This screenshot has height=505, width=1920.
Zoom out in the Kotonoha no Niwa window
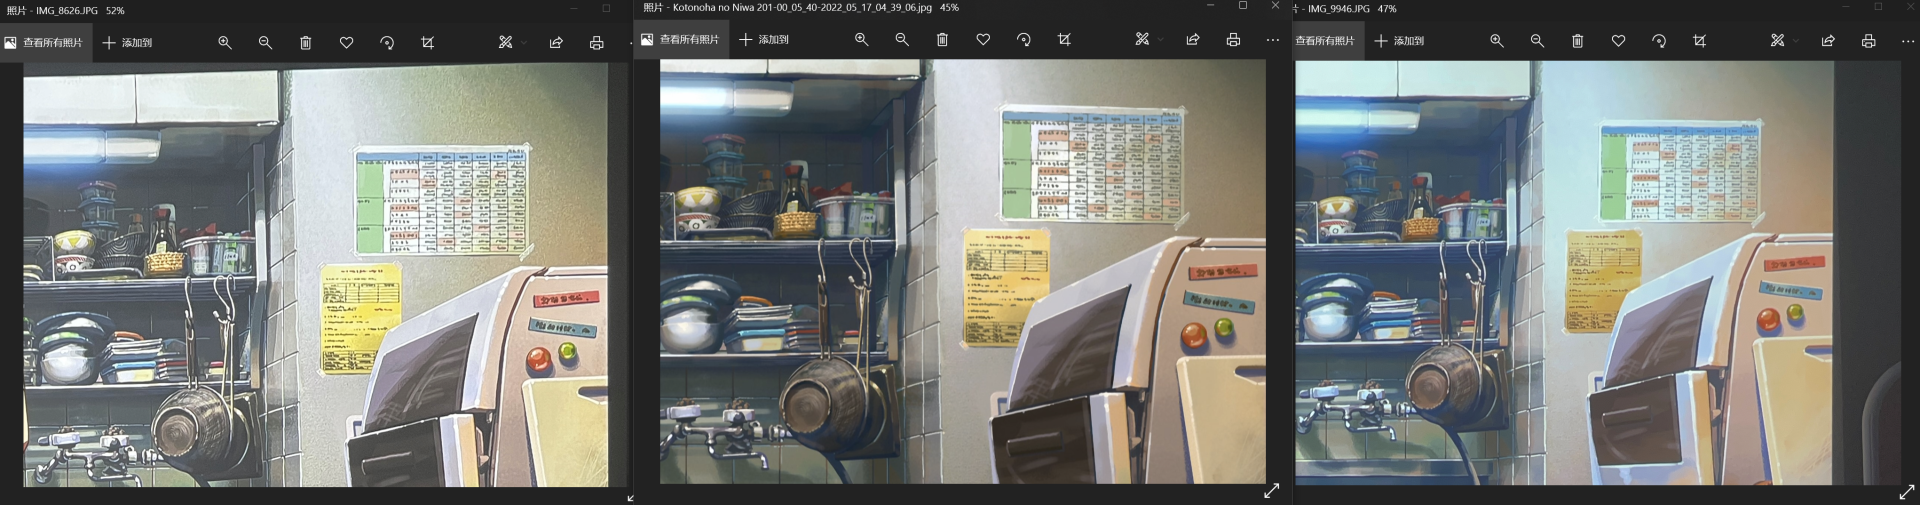coord(902,40)
